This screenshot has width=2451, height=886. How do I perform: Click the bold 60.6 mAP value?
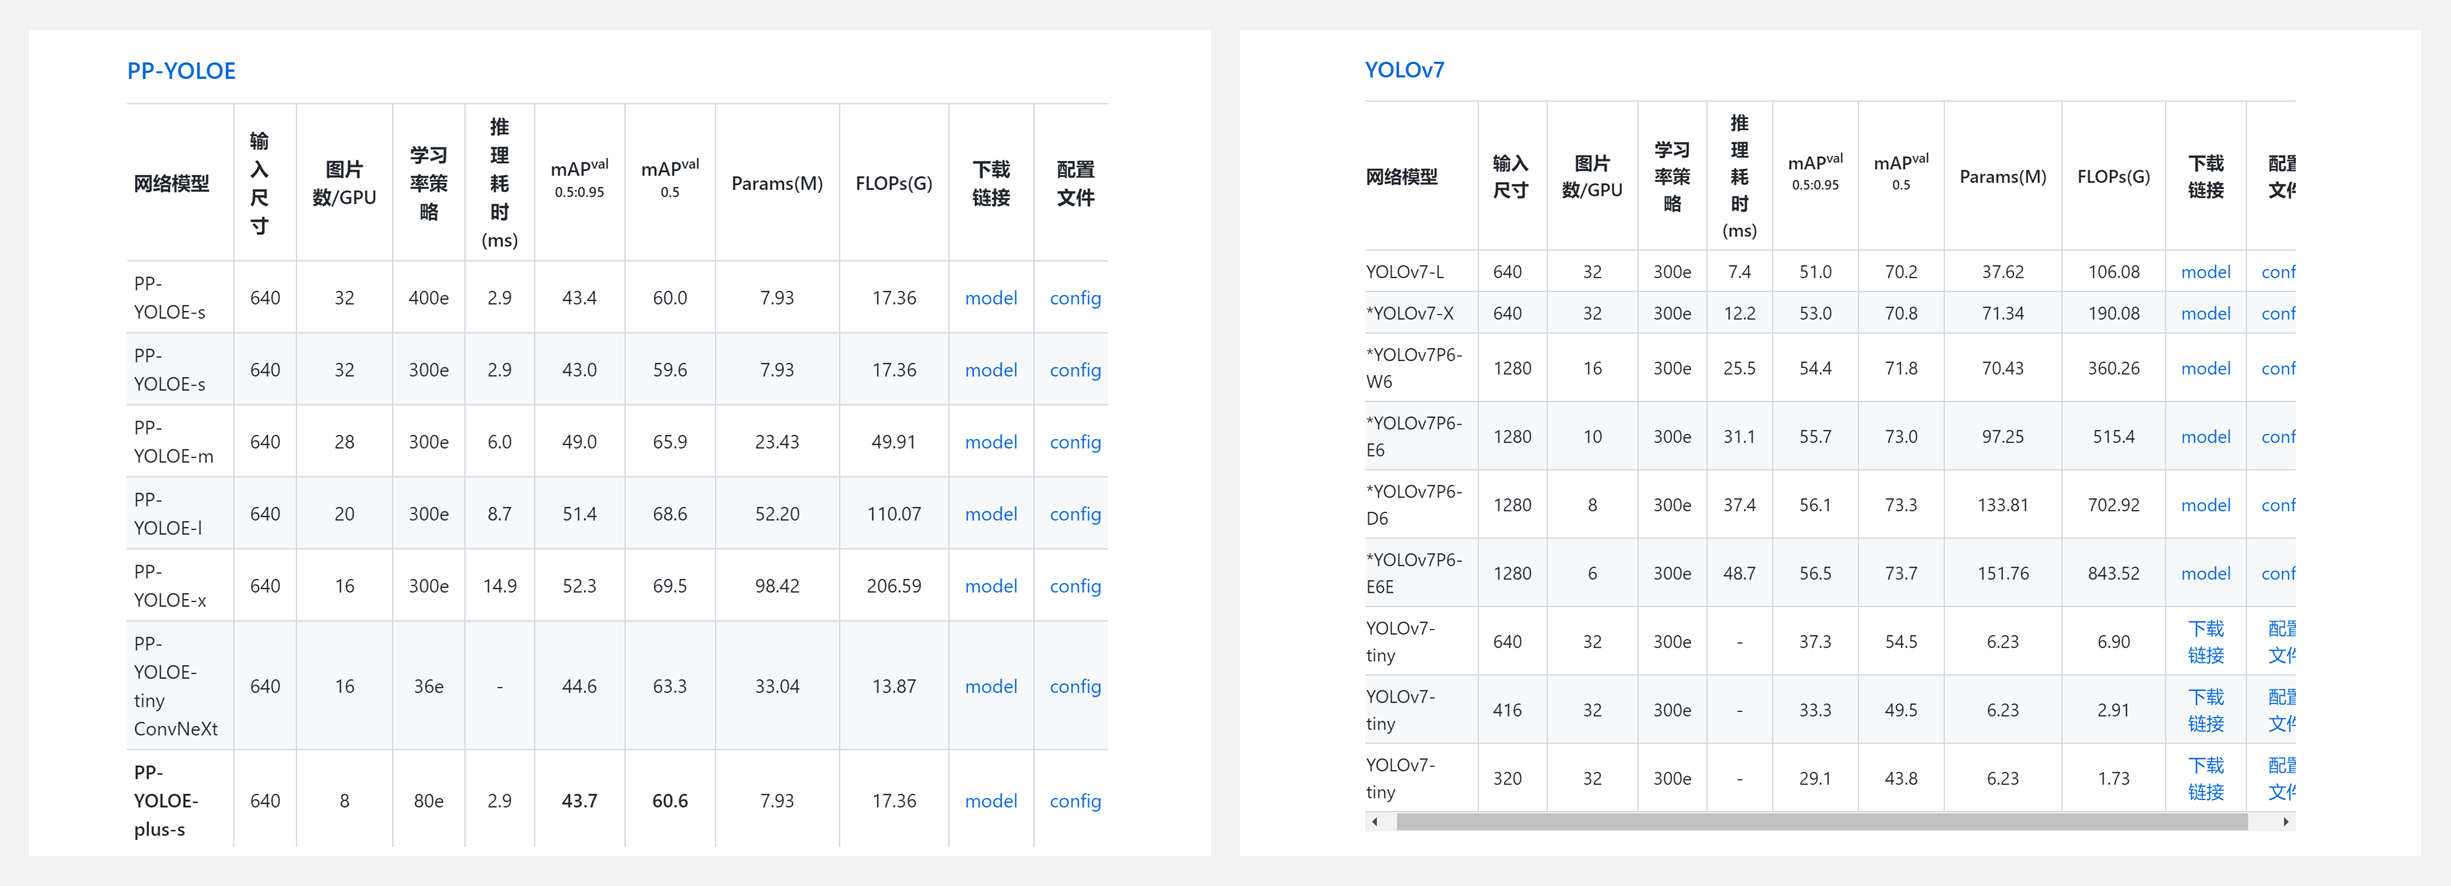670,801
